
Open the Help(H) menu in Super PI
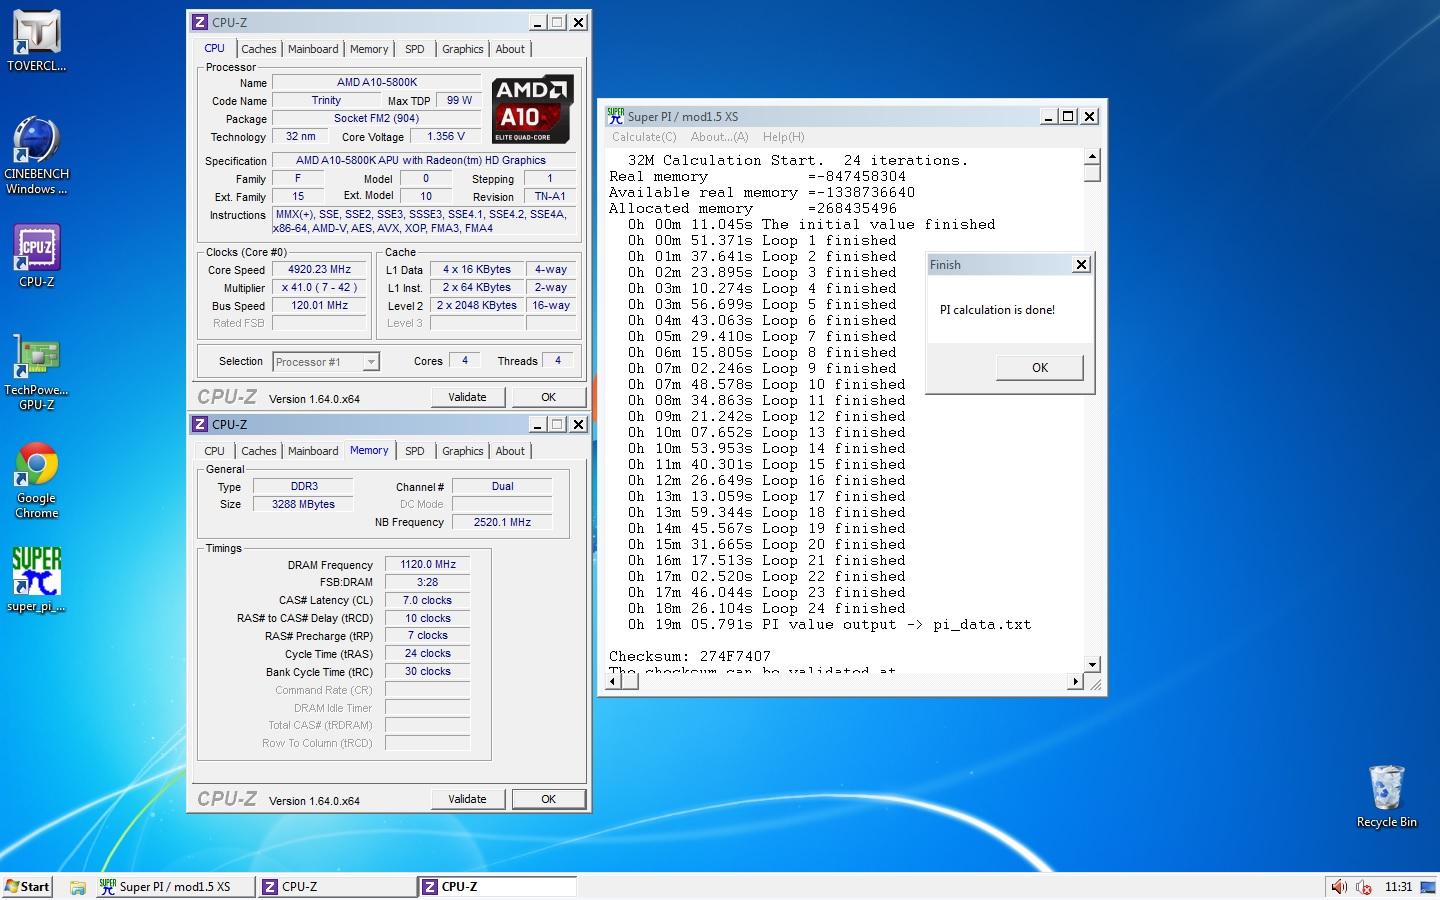point(783,137)
